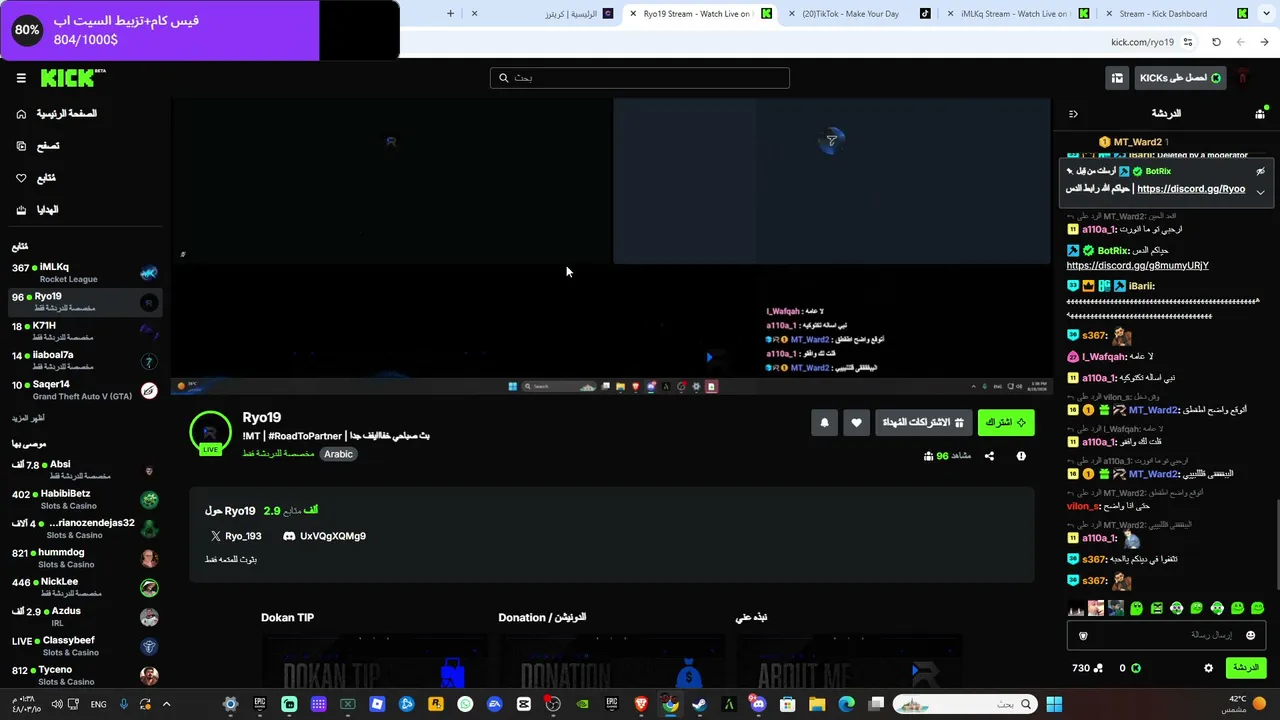Open recommended channel HabibiBetz
Image resolution: width=1280 pixels, height=720 pixels.
[85, 499]
